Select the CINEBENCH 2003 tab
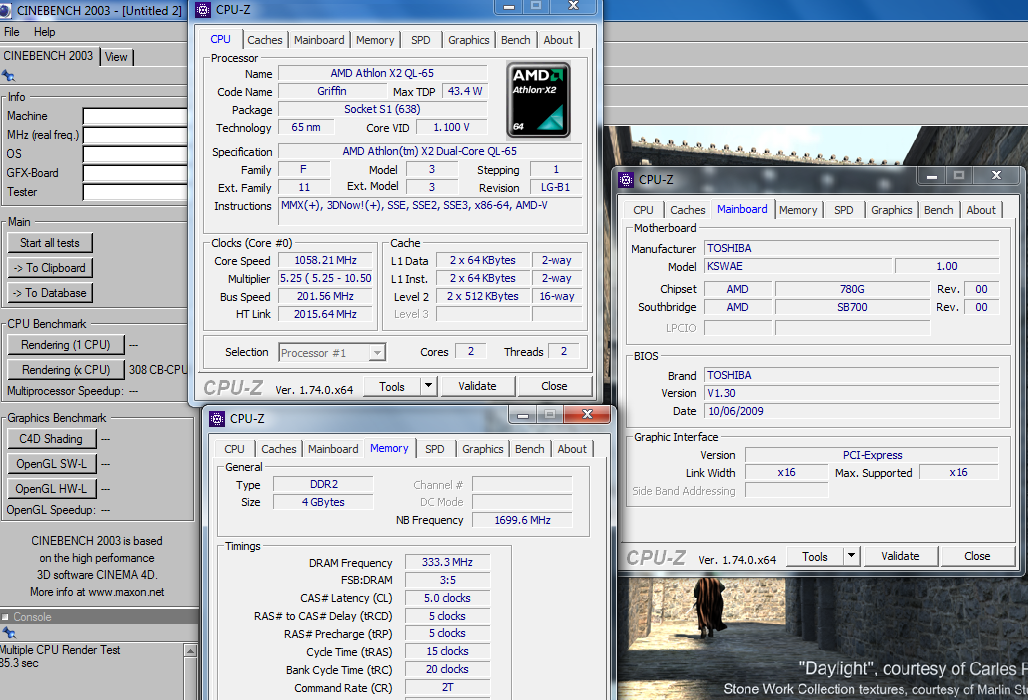This screenshot has width=1028, height=700. (49, 56)
